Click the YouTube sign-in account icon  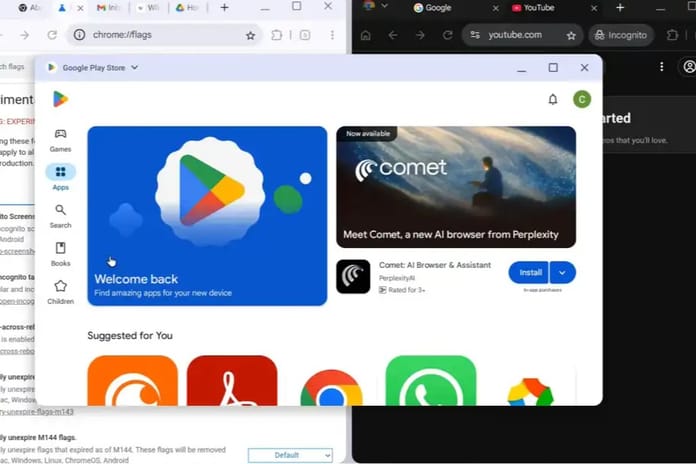point(688,67)
